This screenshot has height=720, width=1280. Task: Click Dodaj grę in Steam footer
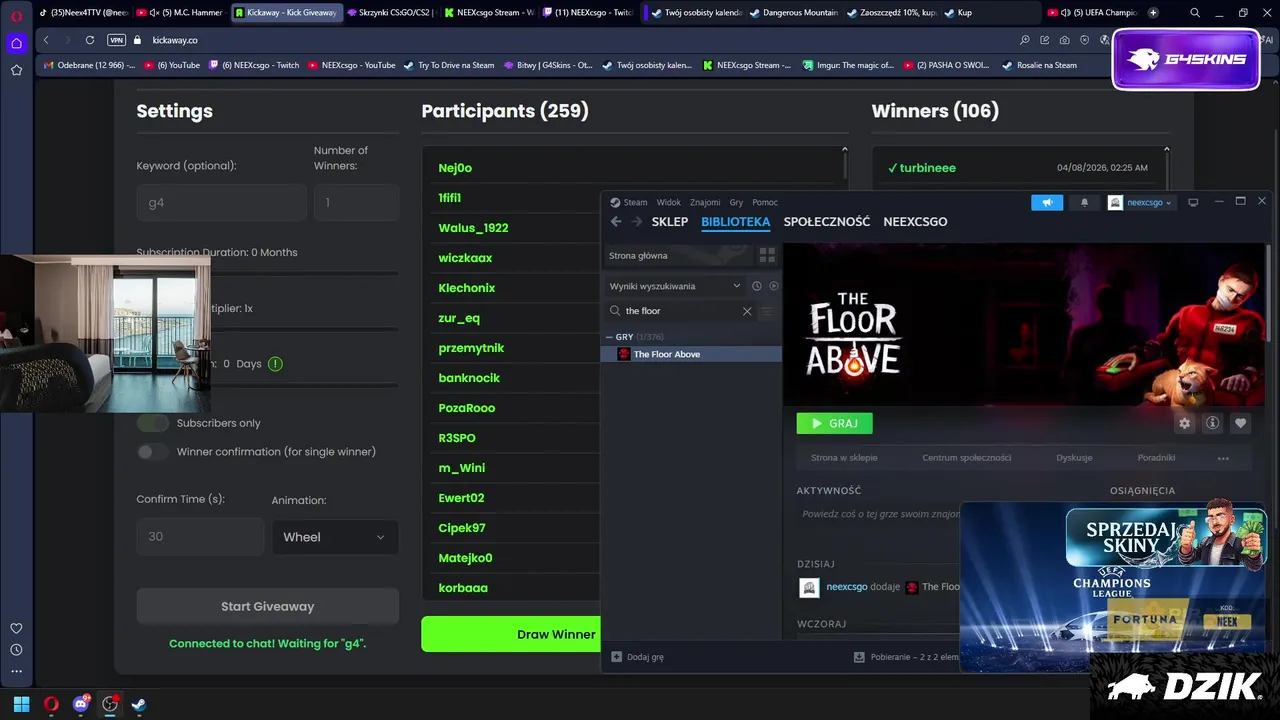coord(638,657)
